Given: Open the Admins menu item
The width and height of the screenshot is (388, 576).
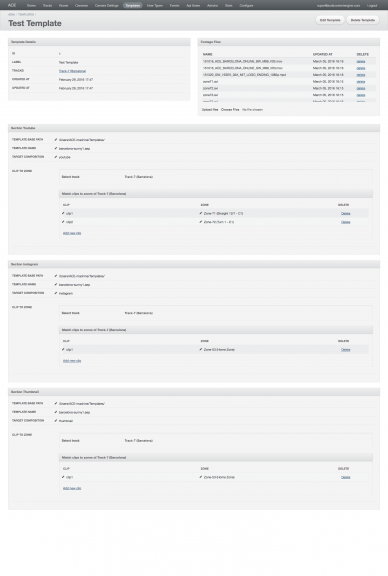Looking at the screenshot, I should [212, 6].
